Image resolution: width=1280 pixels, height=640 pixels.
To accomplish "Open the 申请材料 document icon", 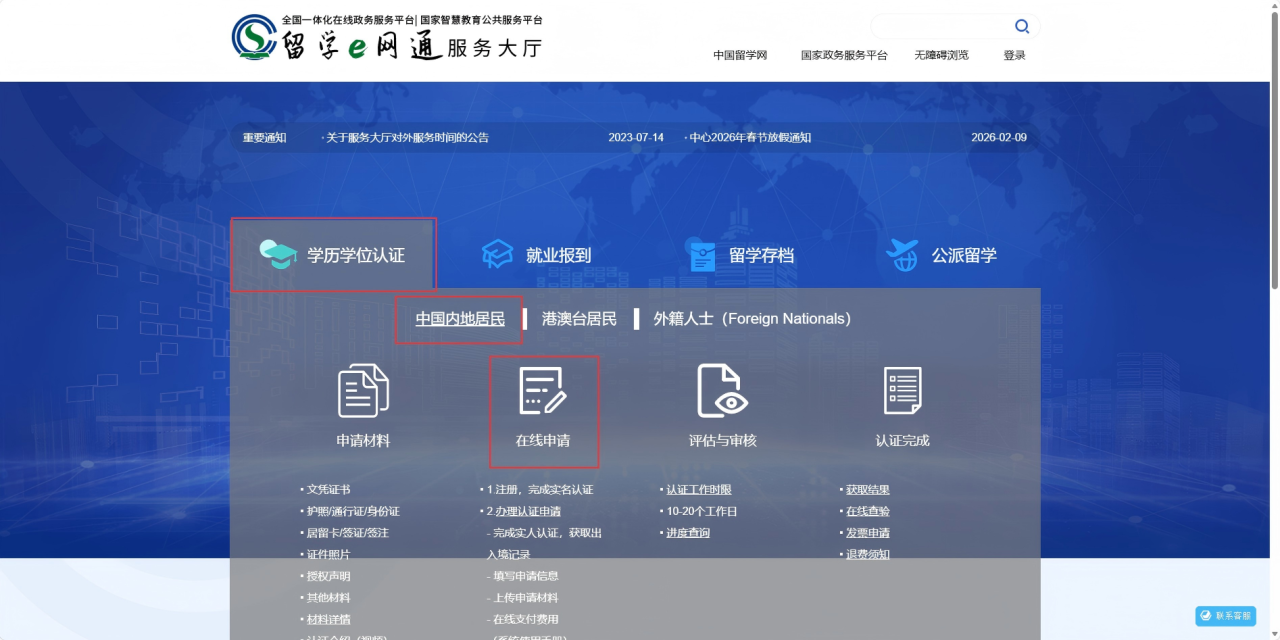I will 363,390.
